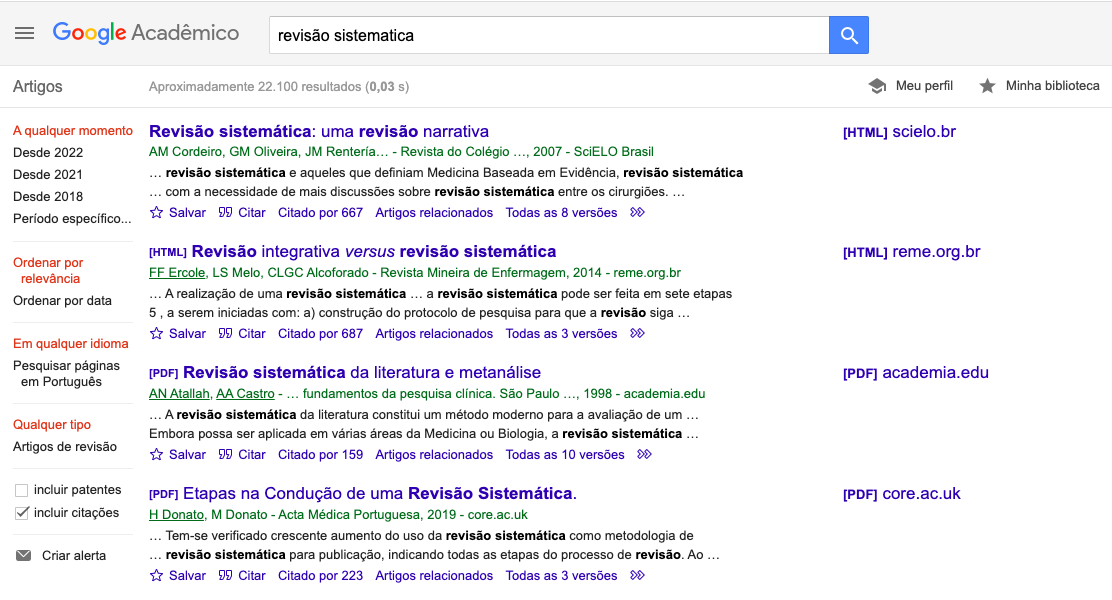The width and height of the screenshot is (1112, 600).
Task: Expand more options for Donato article
Action: [638, 575]
